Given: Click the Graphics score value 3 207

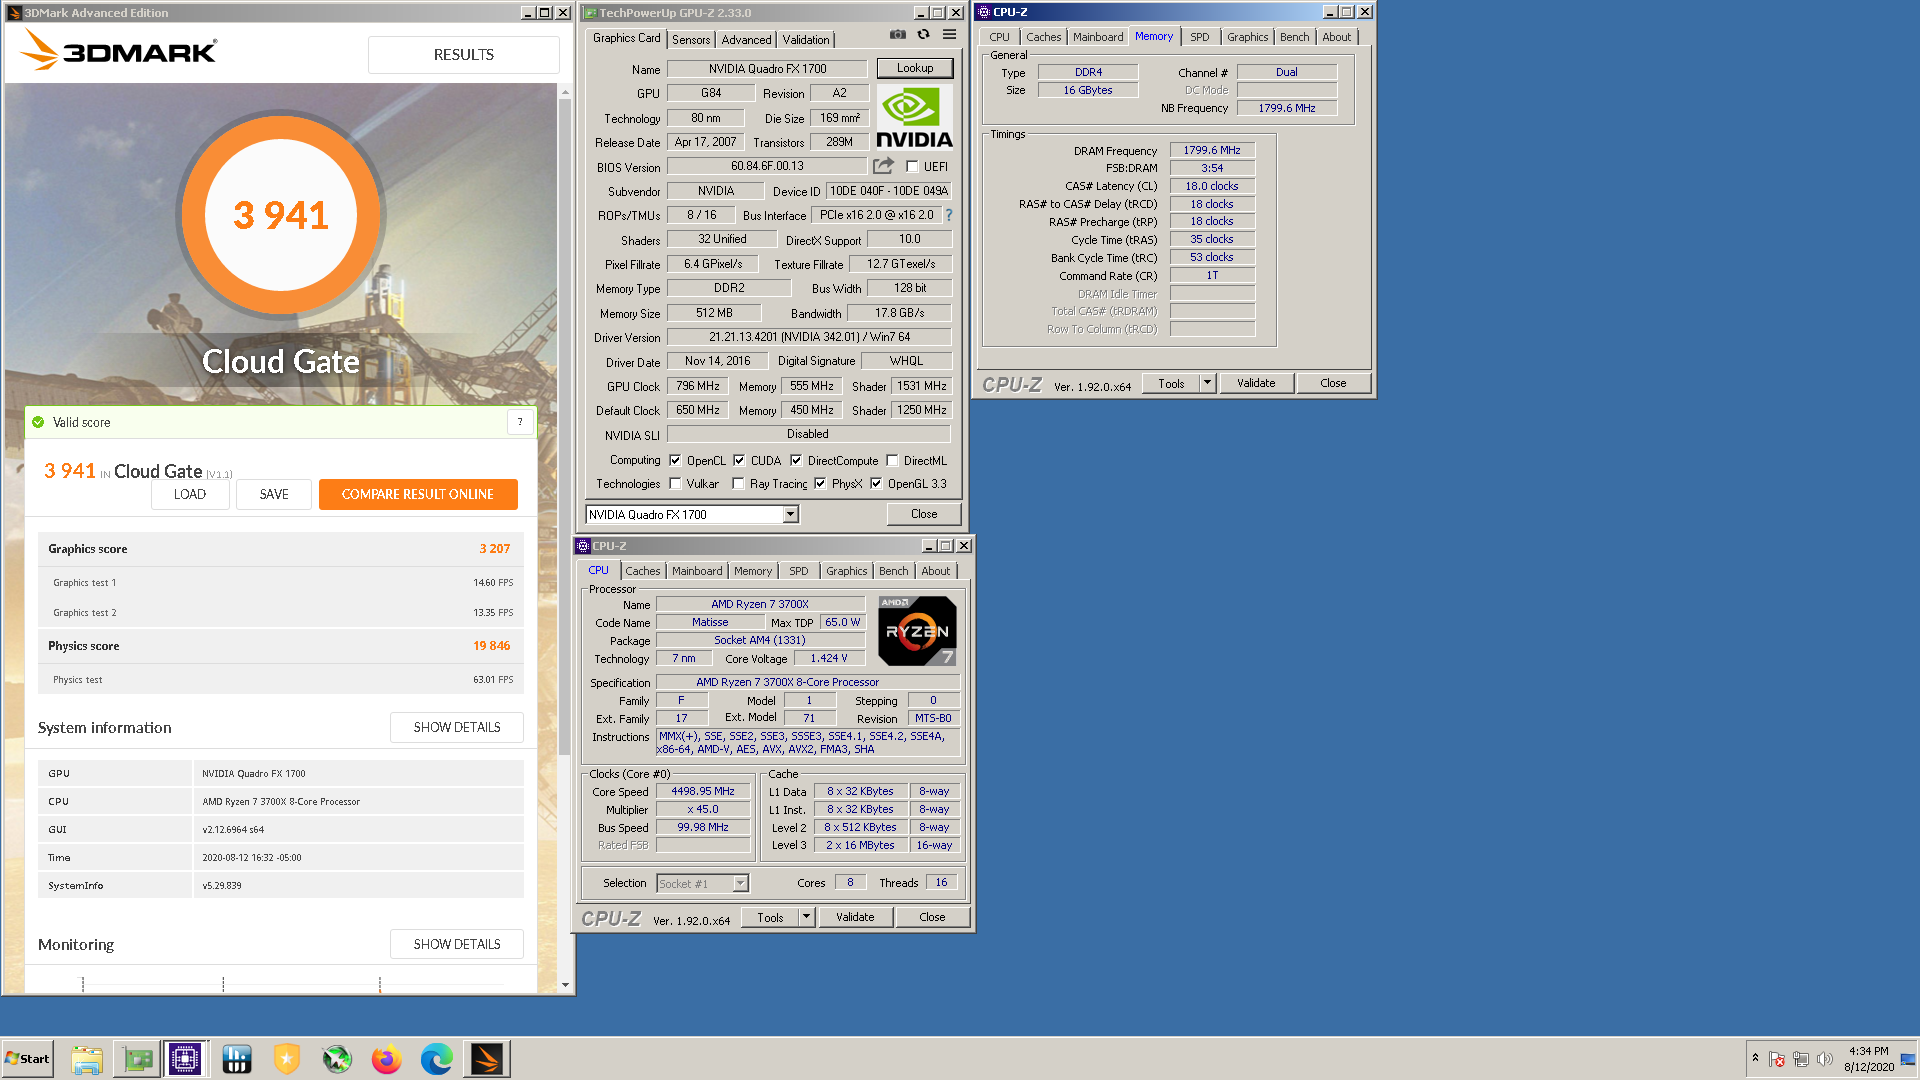Looking at the screenshot, I should (x=494, y=549).
